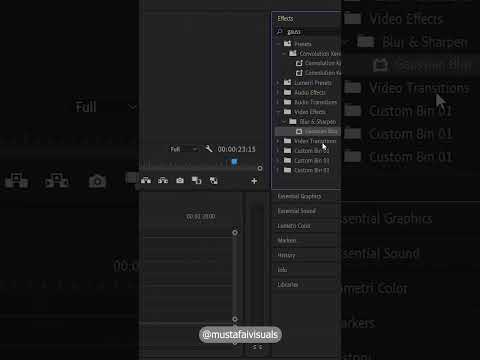Click the Audio Effects label
The image size is (480, 360).
click(310, 93)
